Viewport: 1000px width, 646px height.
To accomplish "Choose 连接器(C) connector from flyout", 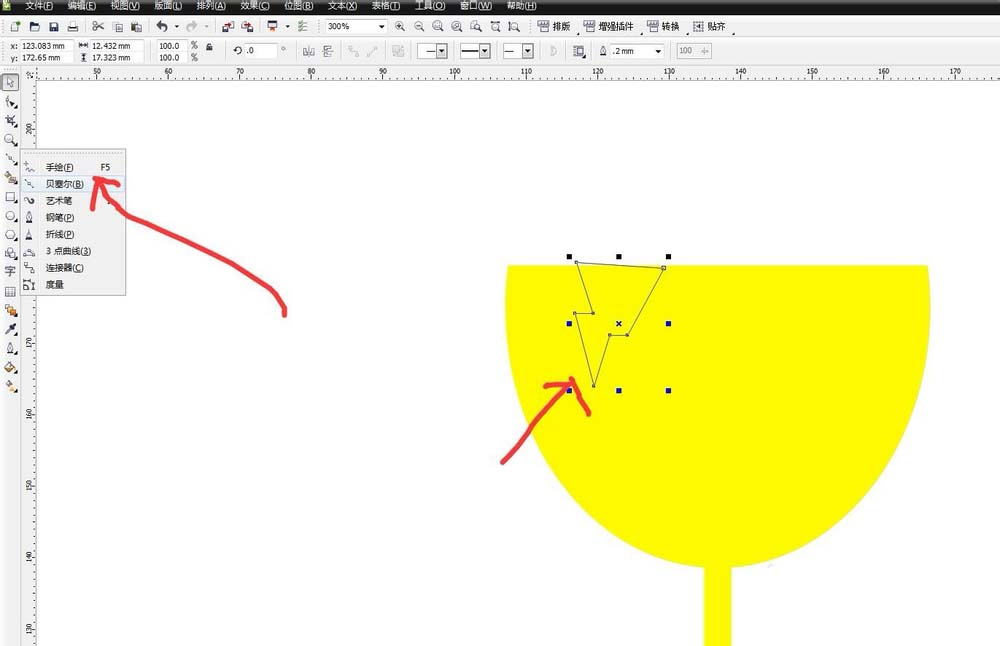I will (x=73, y=268).
